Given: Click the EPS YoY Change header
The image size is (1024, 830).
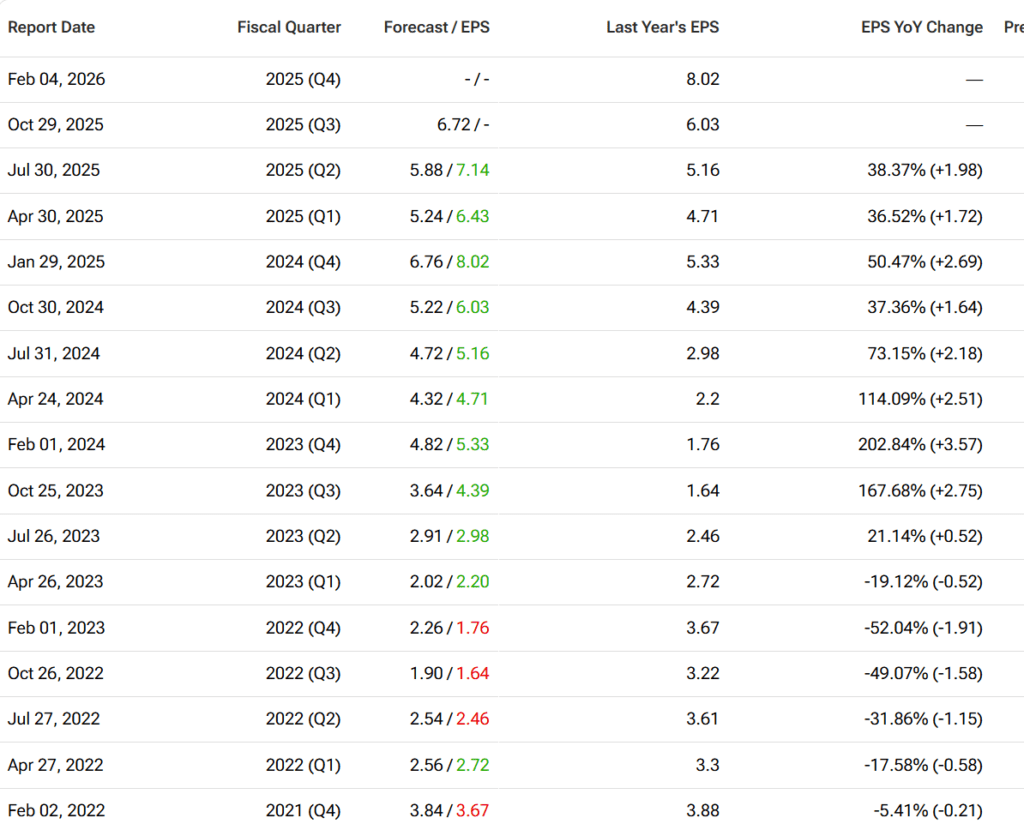Looking at the screenshot, I should [x=921, y=27].
